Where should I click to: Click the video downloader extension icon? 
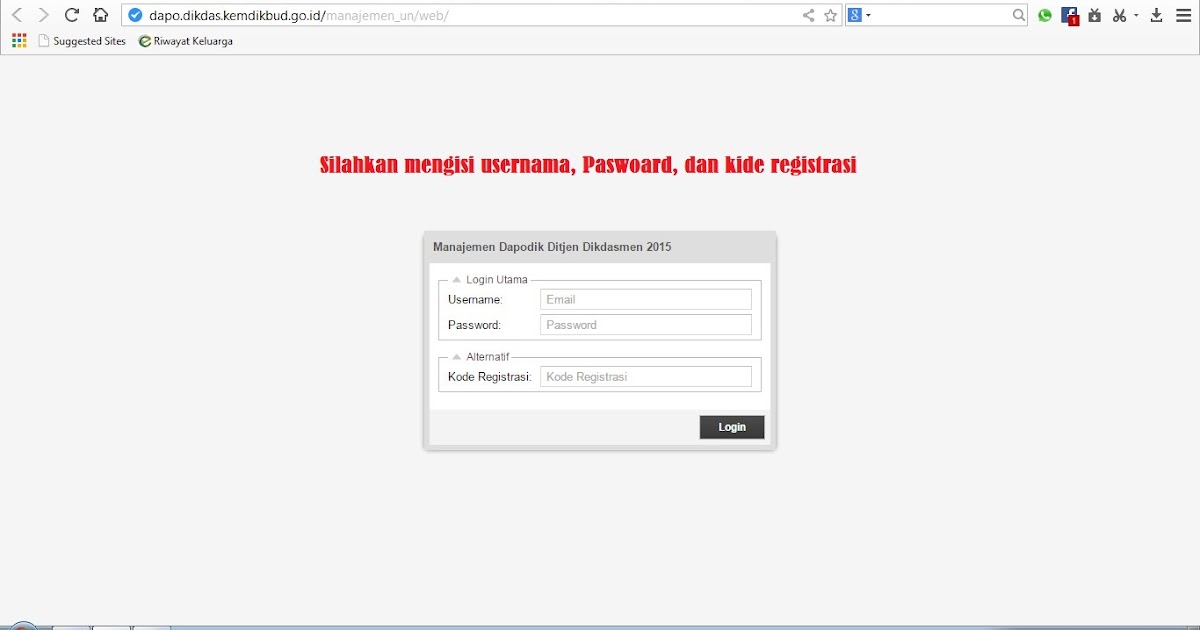pyautogui.click(x=1094, y=15)
